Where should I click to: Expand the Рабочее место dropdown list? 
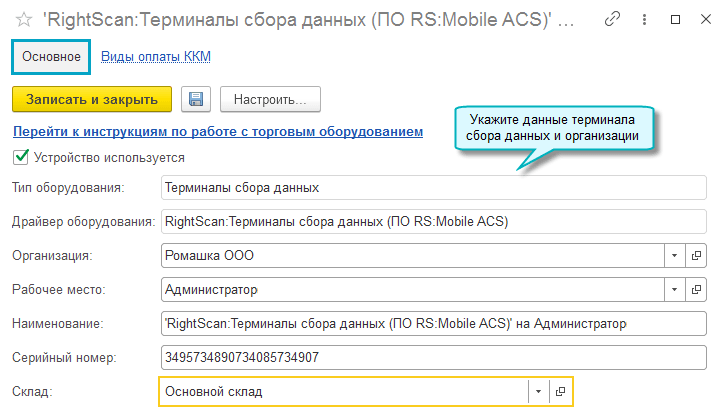click(674, 290)
